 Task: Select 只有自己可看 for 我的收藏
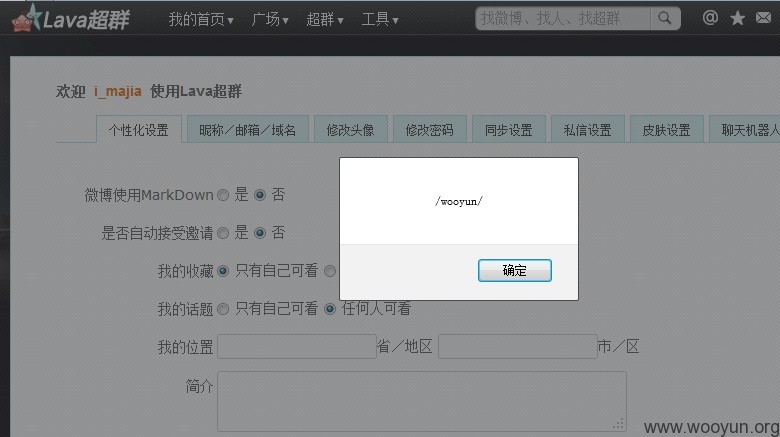coord(223,271)
